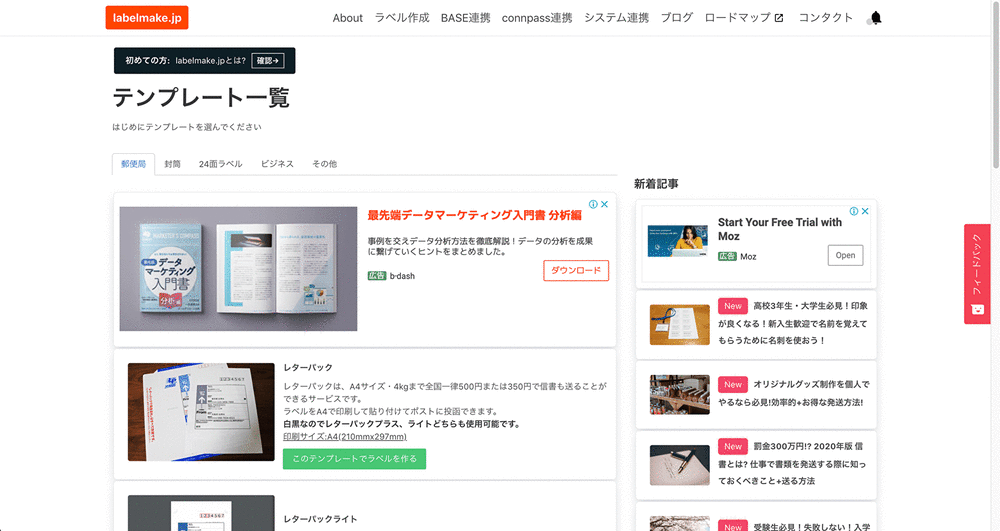
Task: Click the ad info icon on b-dash ad
Action: (593, 204)
